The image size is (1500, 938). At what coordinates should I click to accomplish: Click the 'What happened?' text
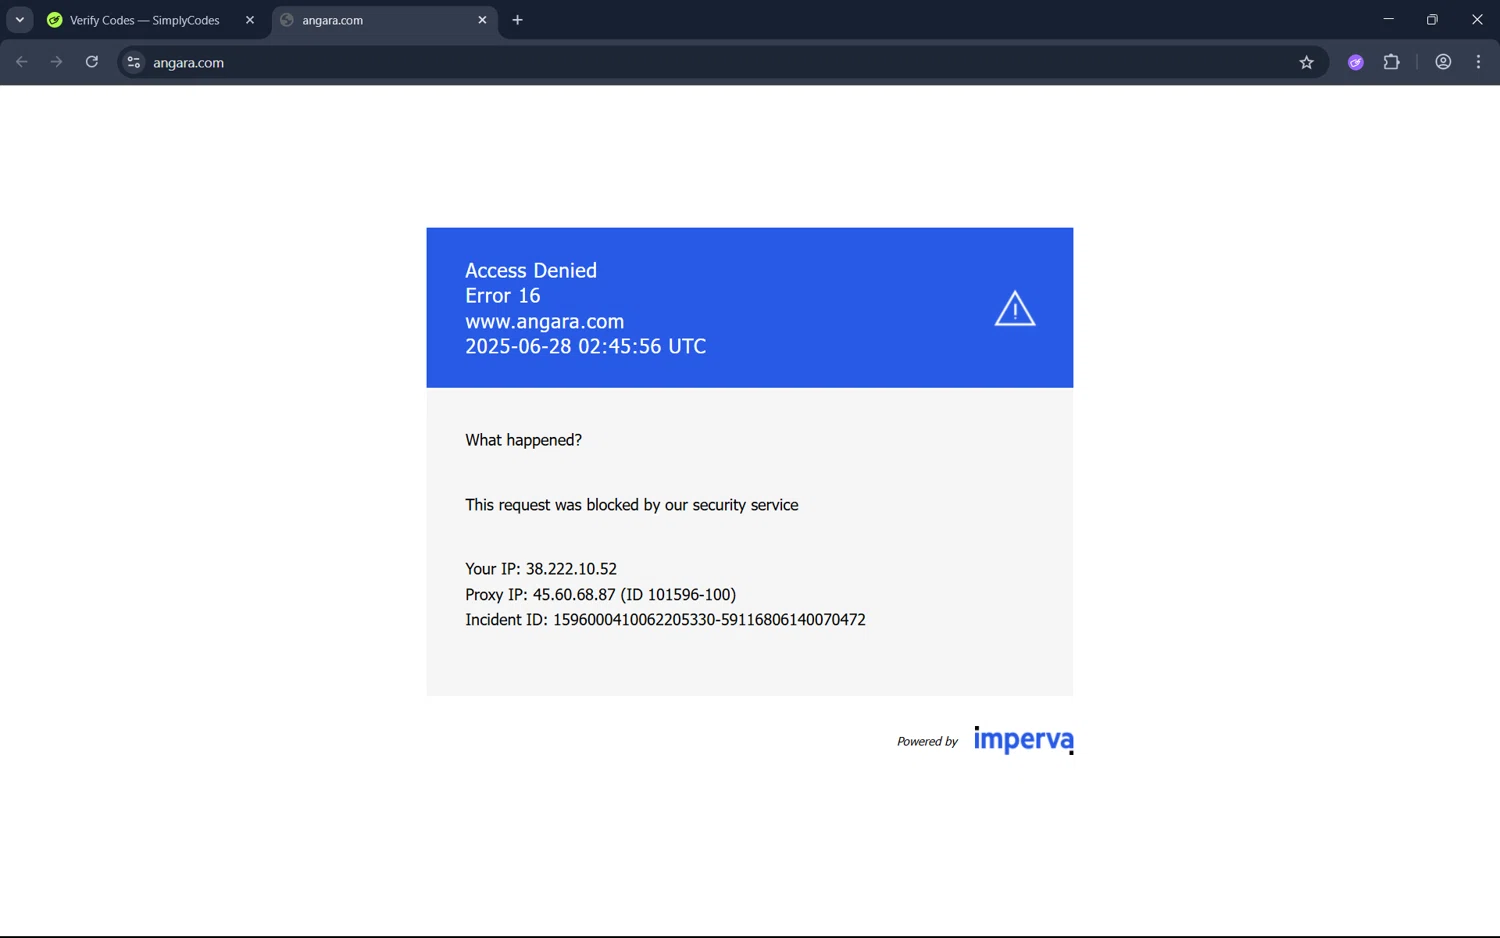click(523, 440)
